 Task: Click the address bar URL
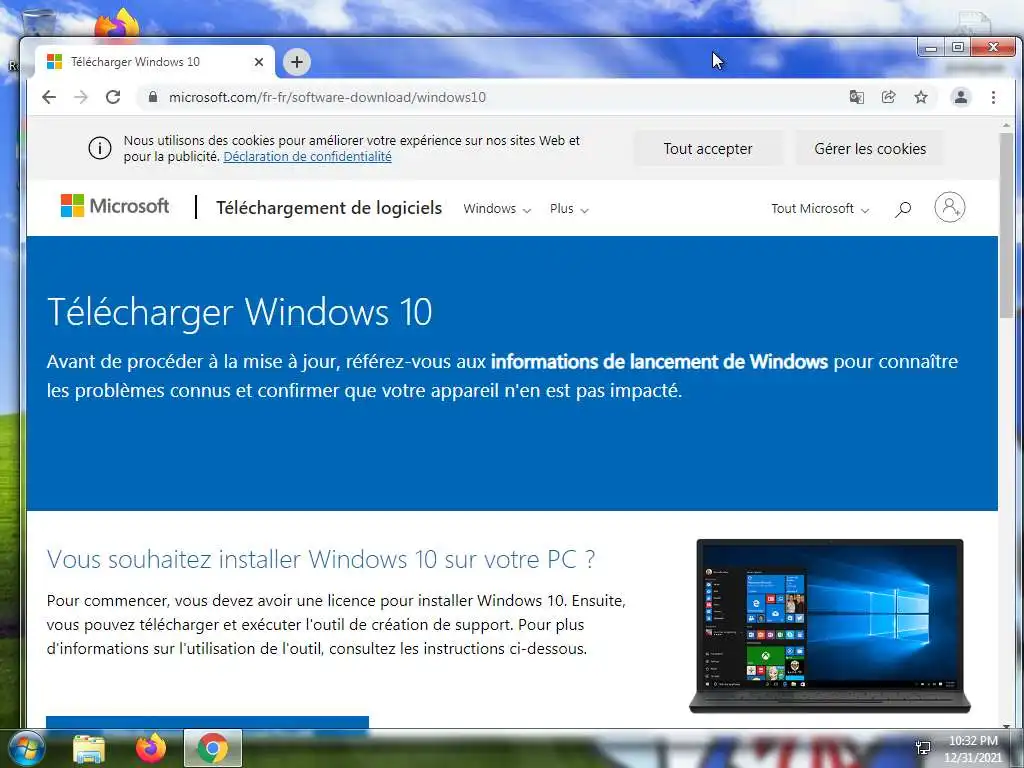point(327,97)
